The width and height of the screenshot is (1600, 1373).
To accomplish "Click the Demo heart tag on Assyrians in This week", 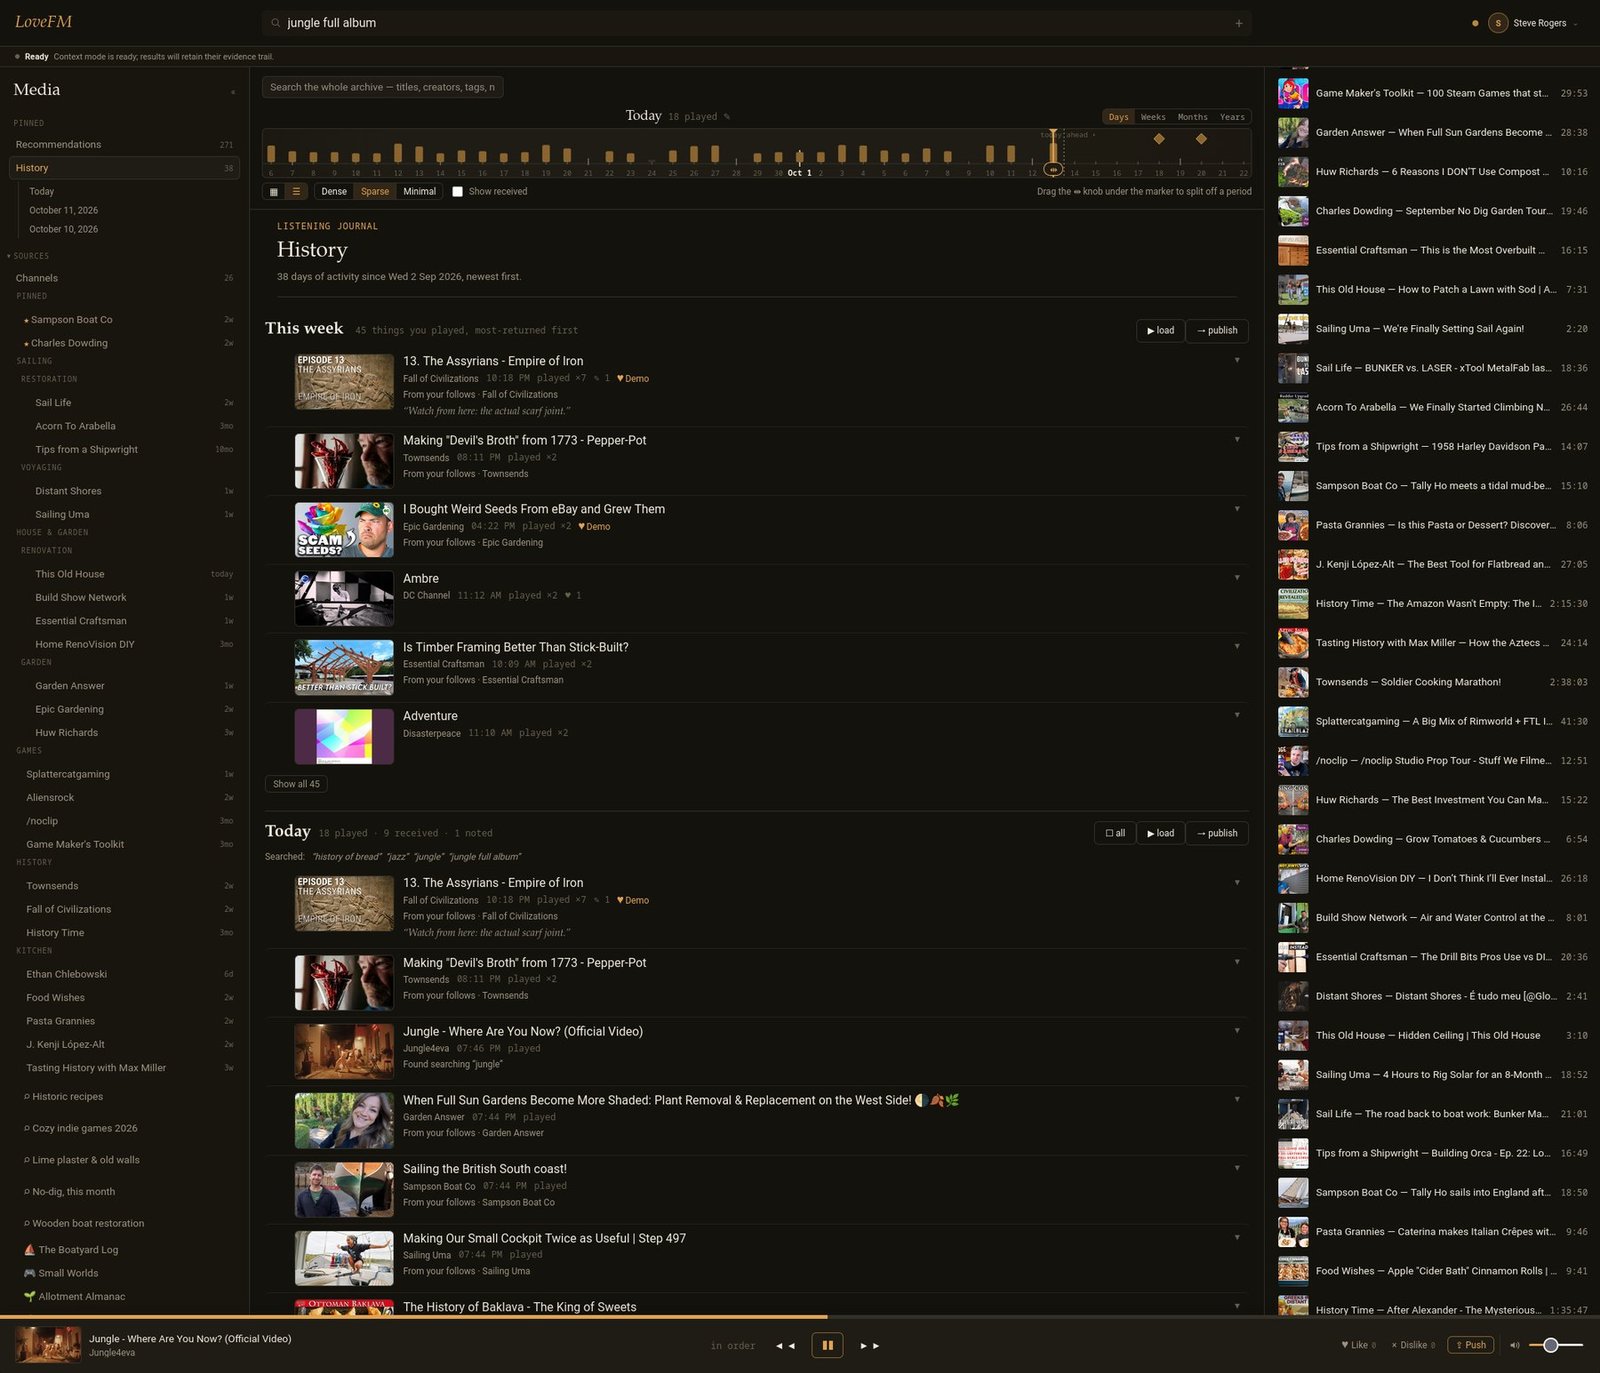I will pos(633,379).
